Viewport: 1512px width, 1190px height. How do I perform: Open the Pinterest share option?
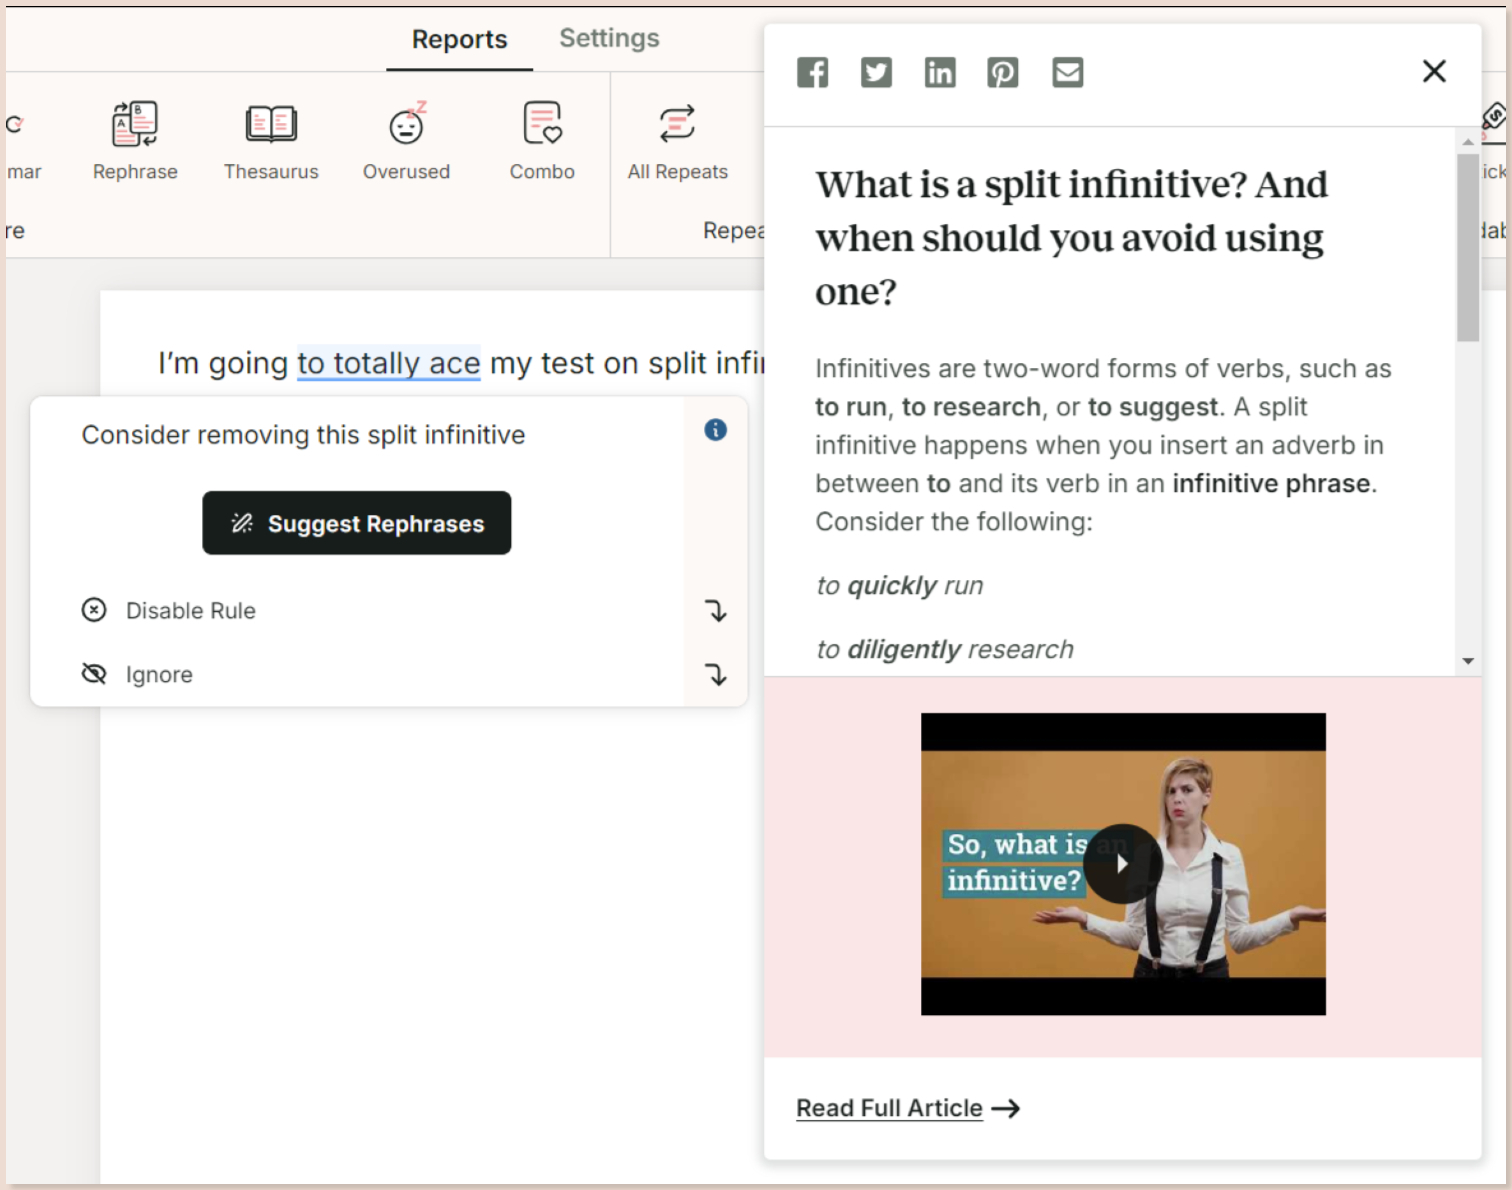[x=1003, y=71]
